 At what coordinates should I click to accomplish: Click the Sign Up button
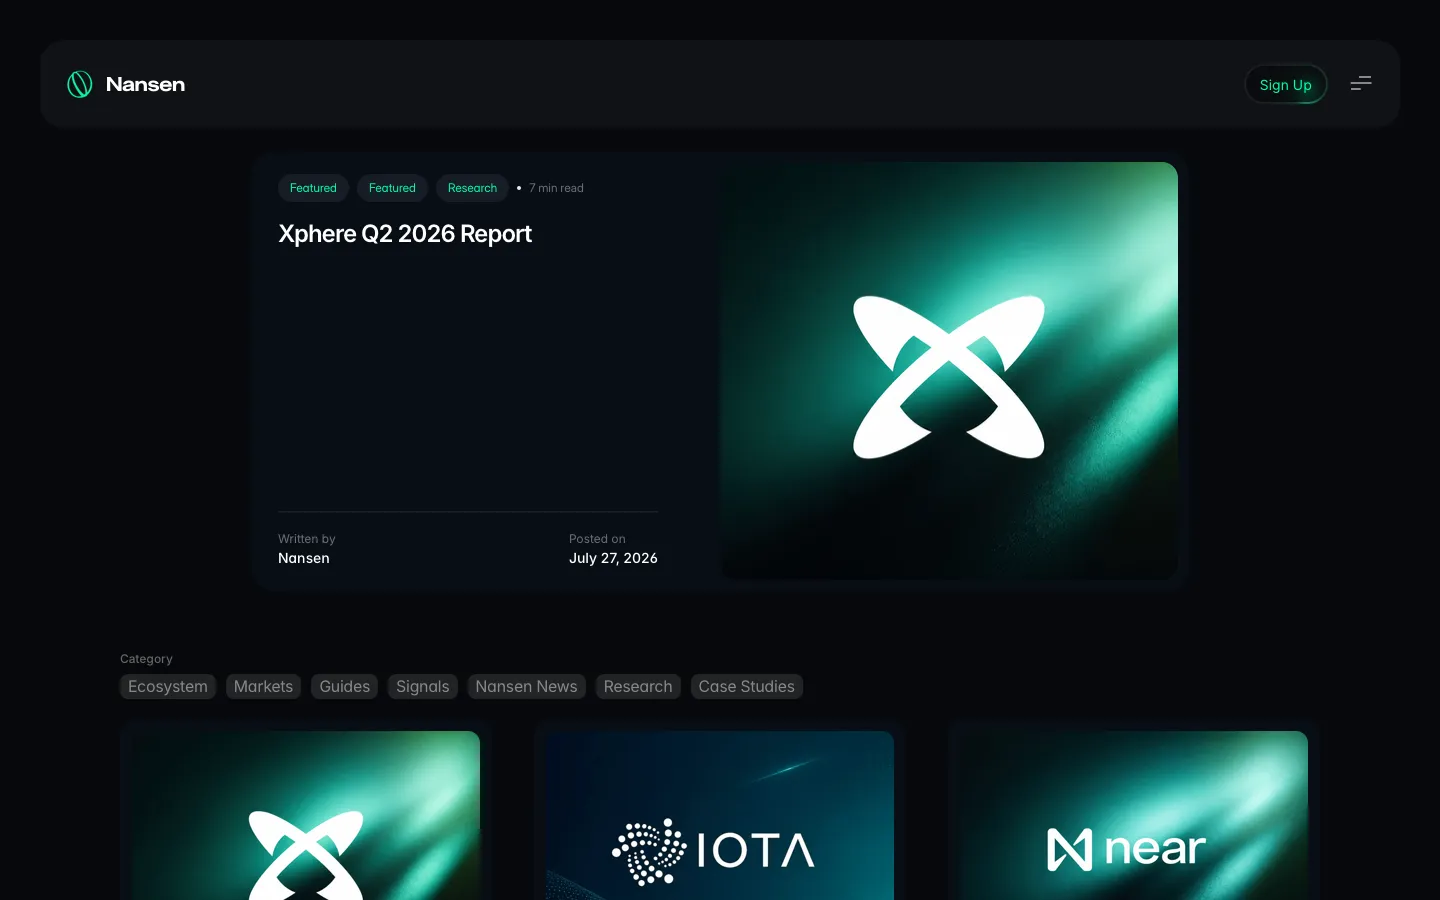tap(1285, 84)
